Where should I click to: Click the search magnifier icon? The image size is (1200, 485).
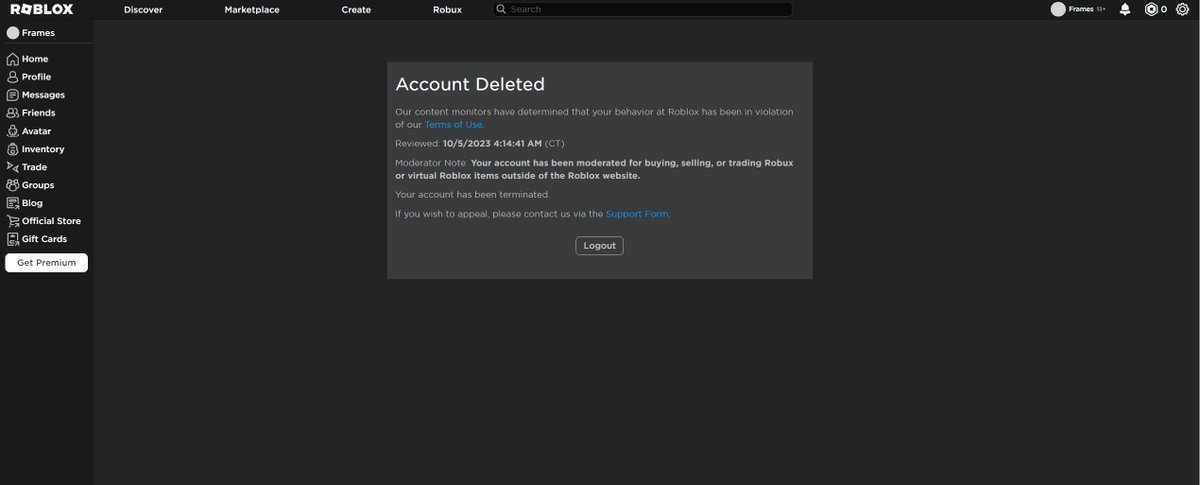coord(501,9)
